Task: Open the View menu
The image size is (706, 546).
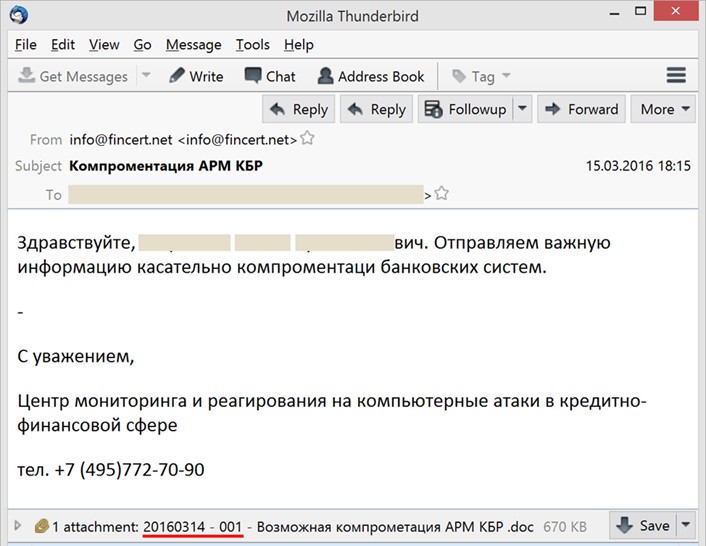Action: (x=104, y=45)
